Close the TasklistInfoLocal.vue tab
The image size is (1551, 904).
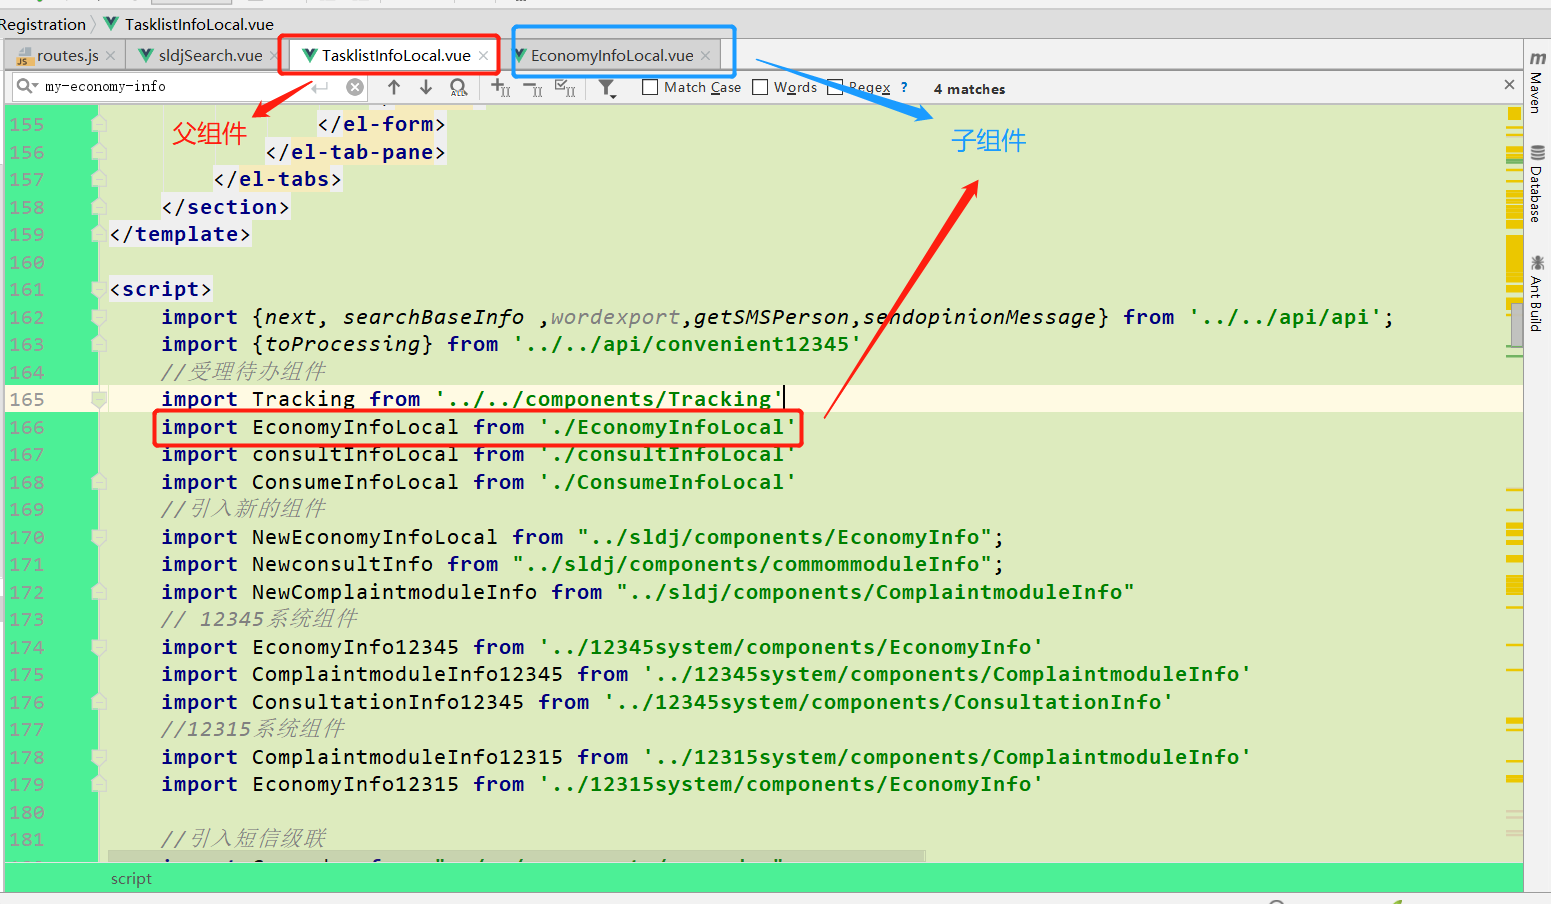pyautogui.click(x=484, y=56)
